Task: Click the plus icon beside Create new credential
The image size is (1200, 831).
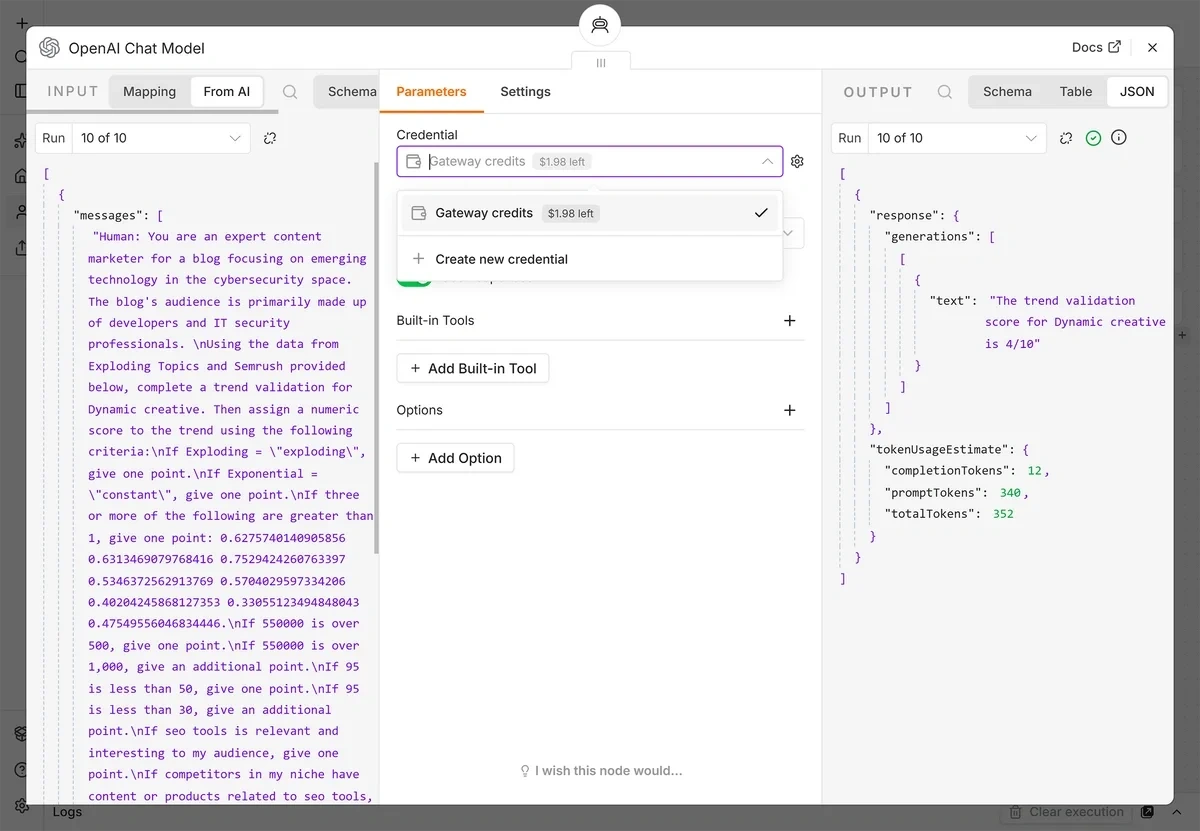Action: click(x=419, y=258)
